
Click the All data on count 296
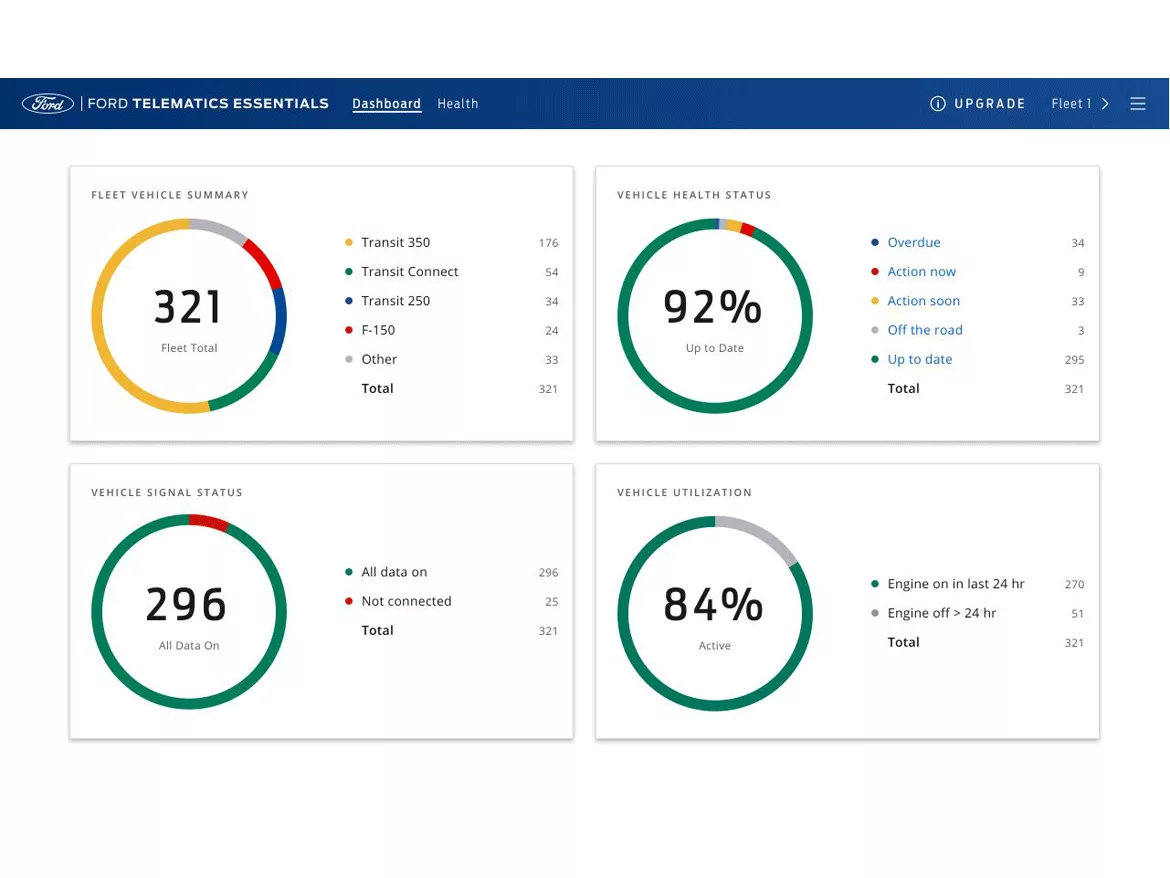(x=548, y=573)
